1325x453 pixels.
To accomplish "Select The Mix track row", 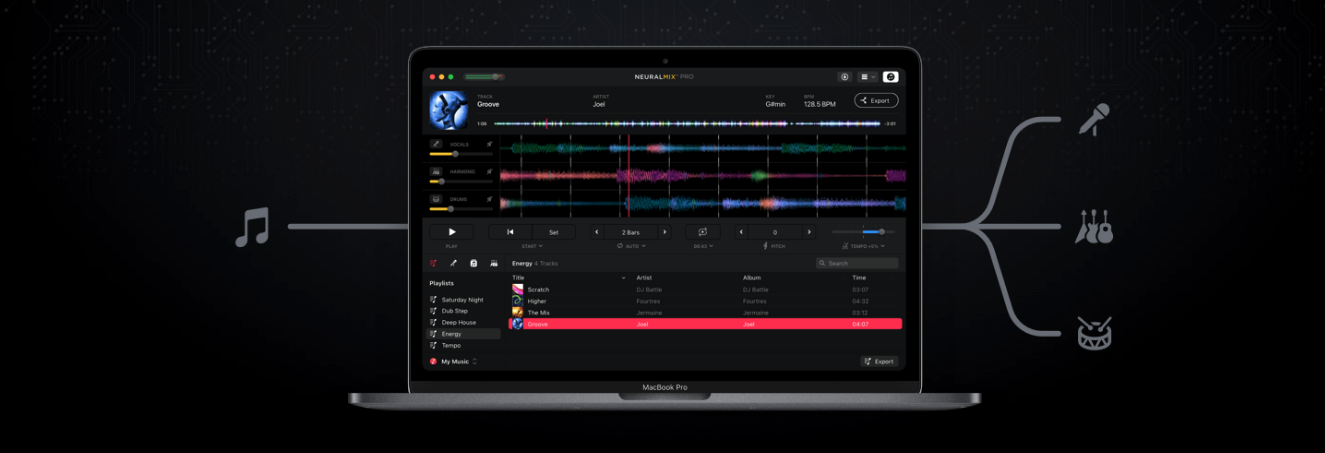I will coord(706,312).
